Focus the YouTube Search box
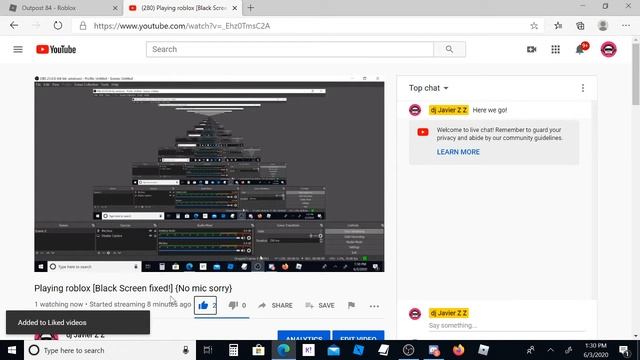Screen dimensions: 640x360 (x=290, y=49)
